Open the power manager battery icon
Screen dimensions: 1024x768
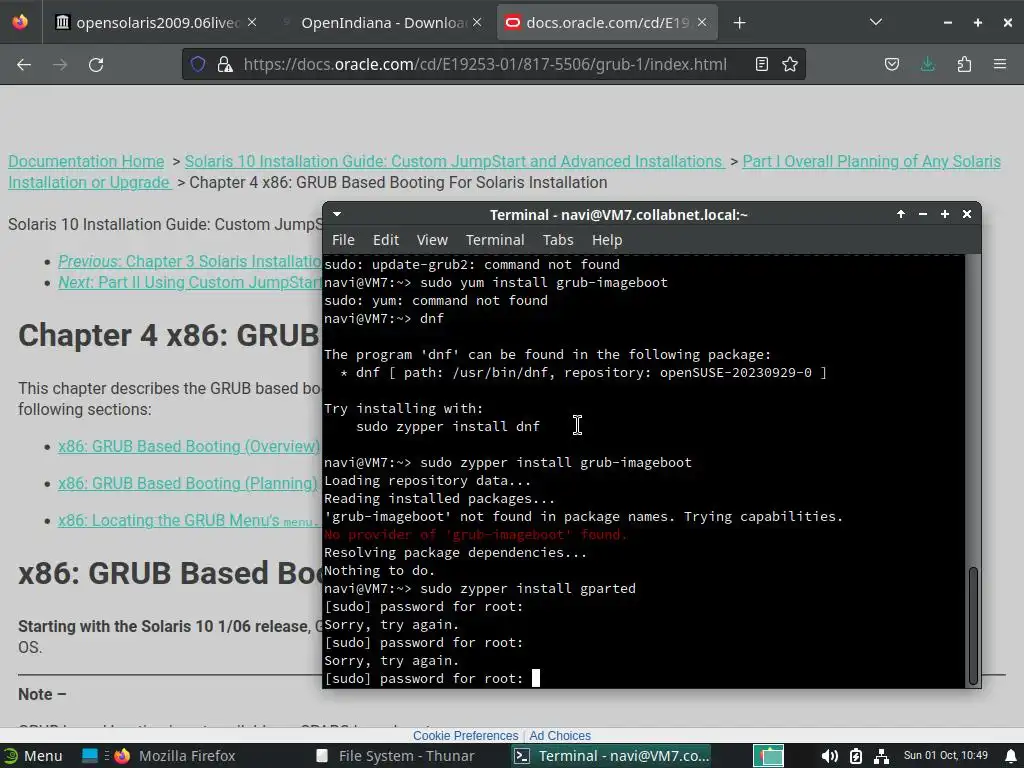(856, 756)
